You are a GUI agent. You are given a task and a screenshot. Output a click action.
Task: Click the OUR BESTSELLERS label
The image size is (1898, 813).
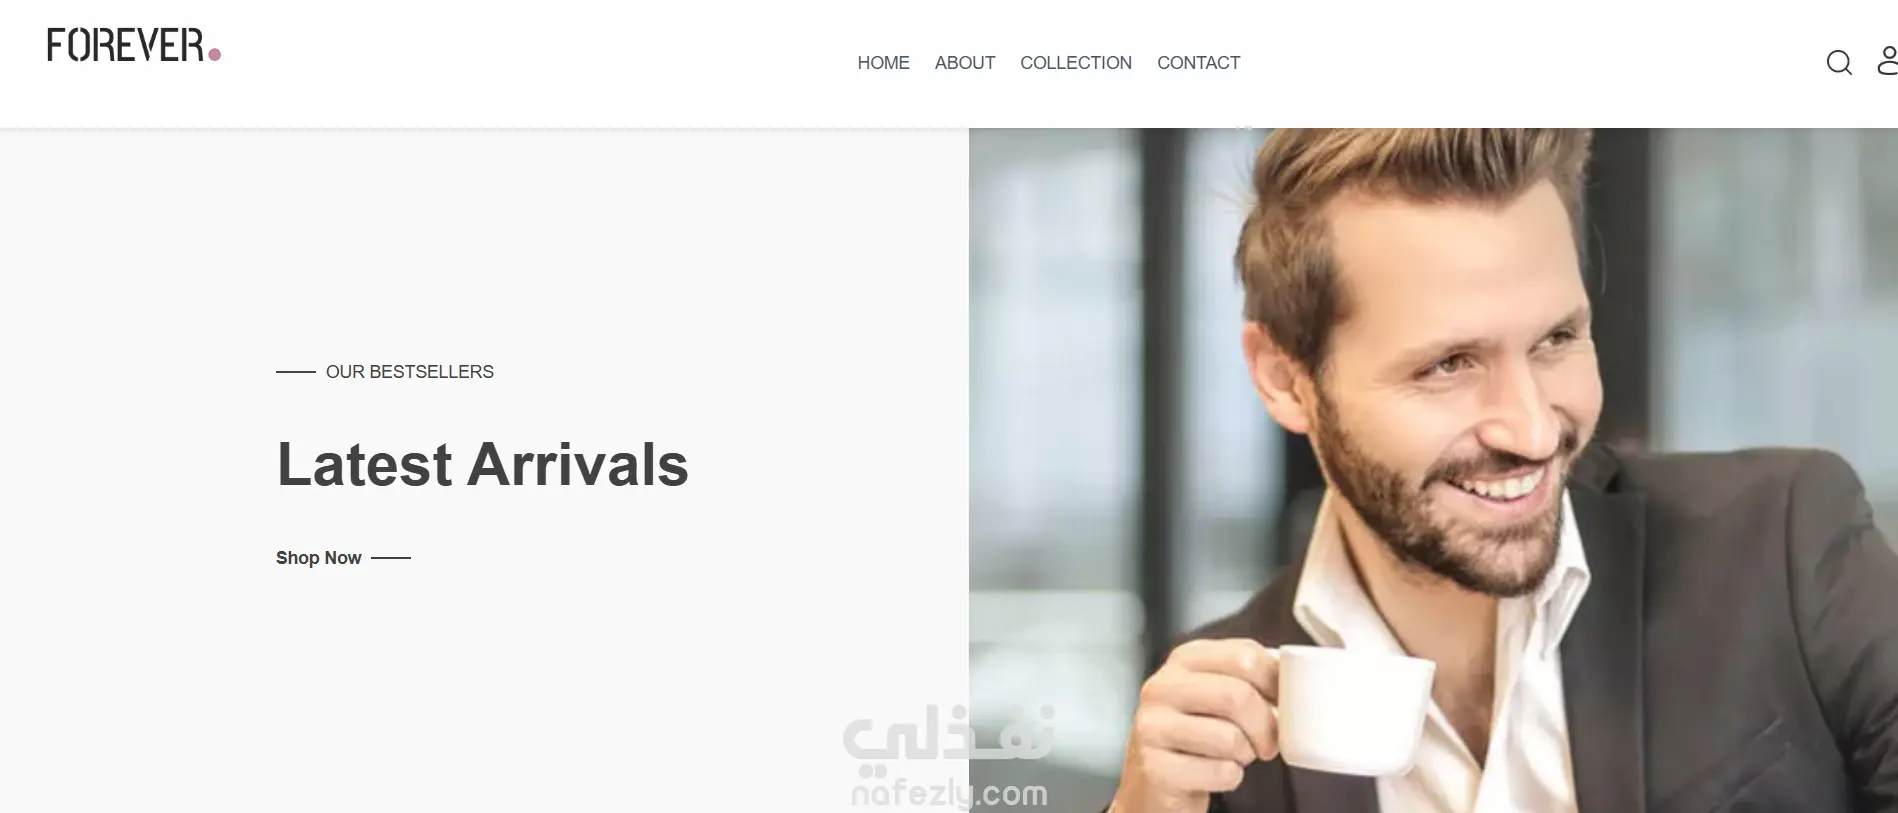410,372
